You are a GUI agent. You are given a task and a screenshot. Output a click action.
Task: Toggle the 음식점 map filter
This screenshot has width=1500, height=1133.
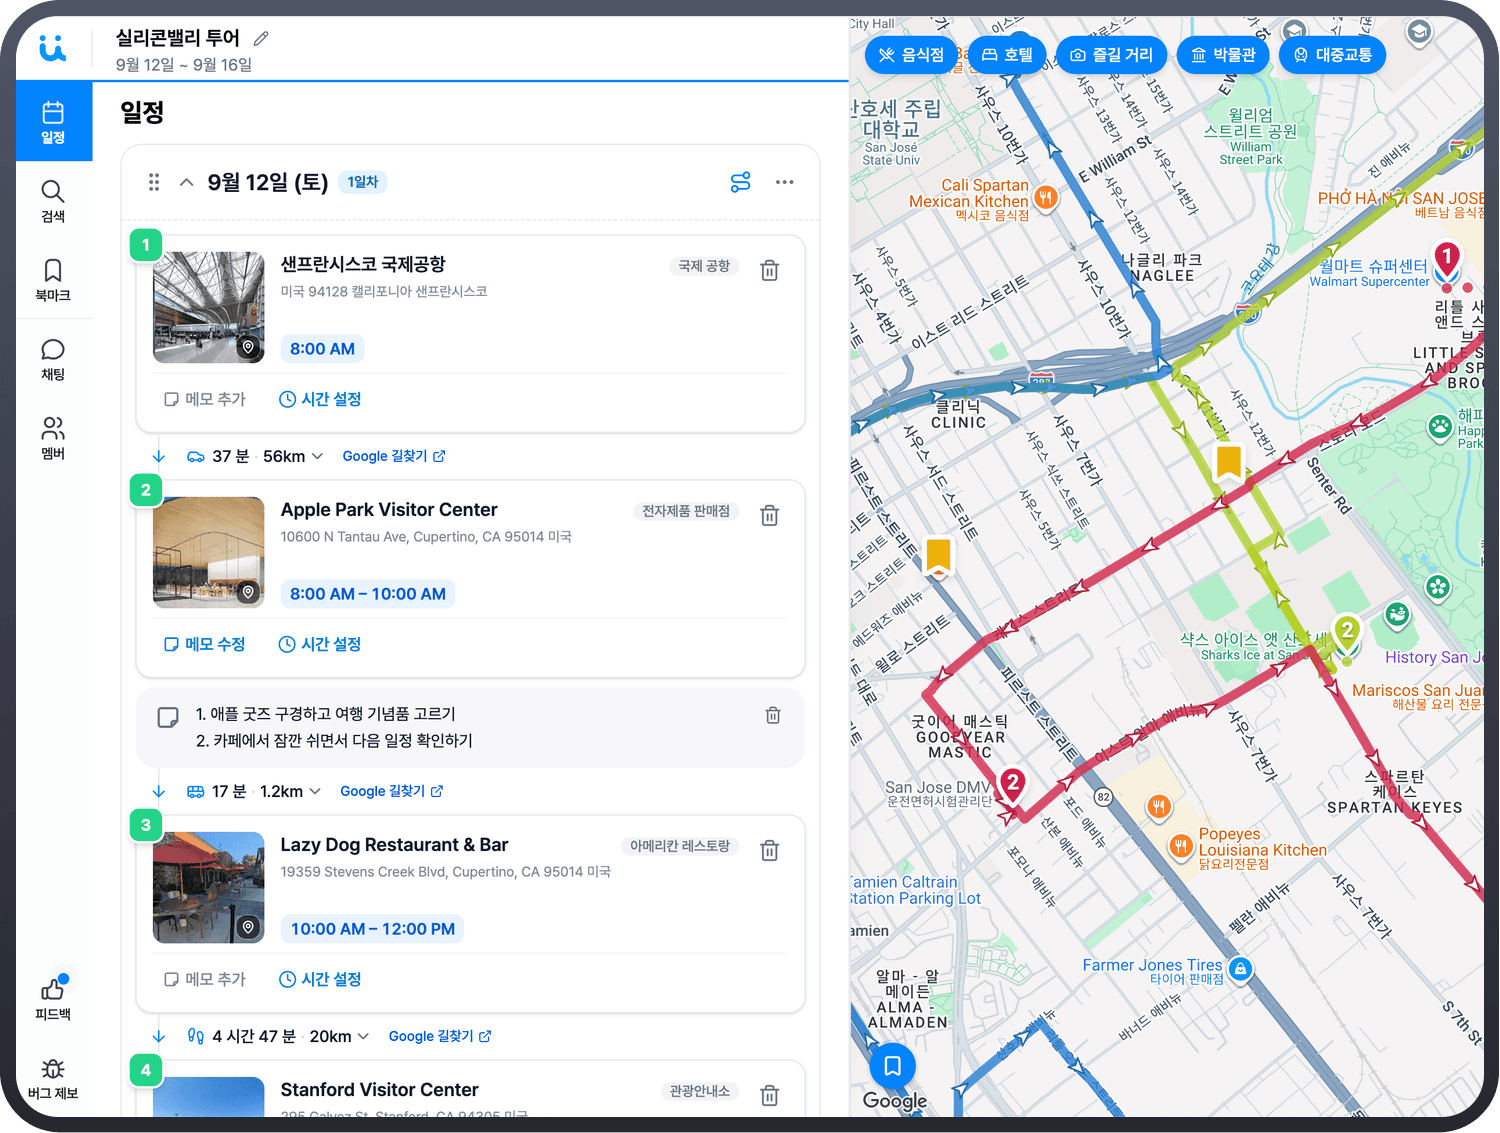[x=911, y=55]
